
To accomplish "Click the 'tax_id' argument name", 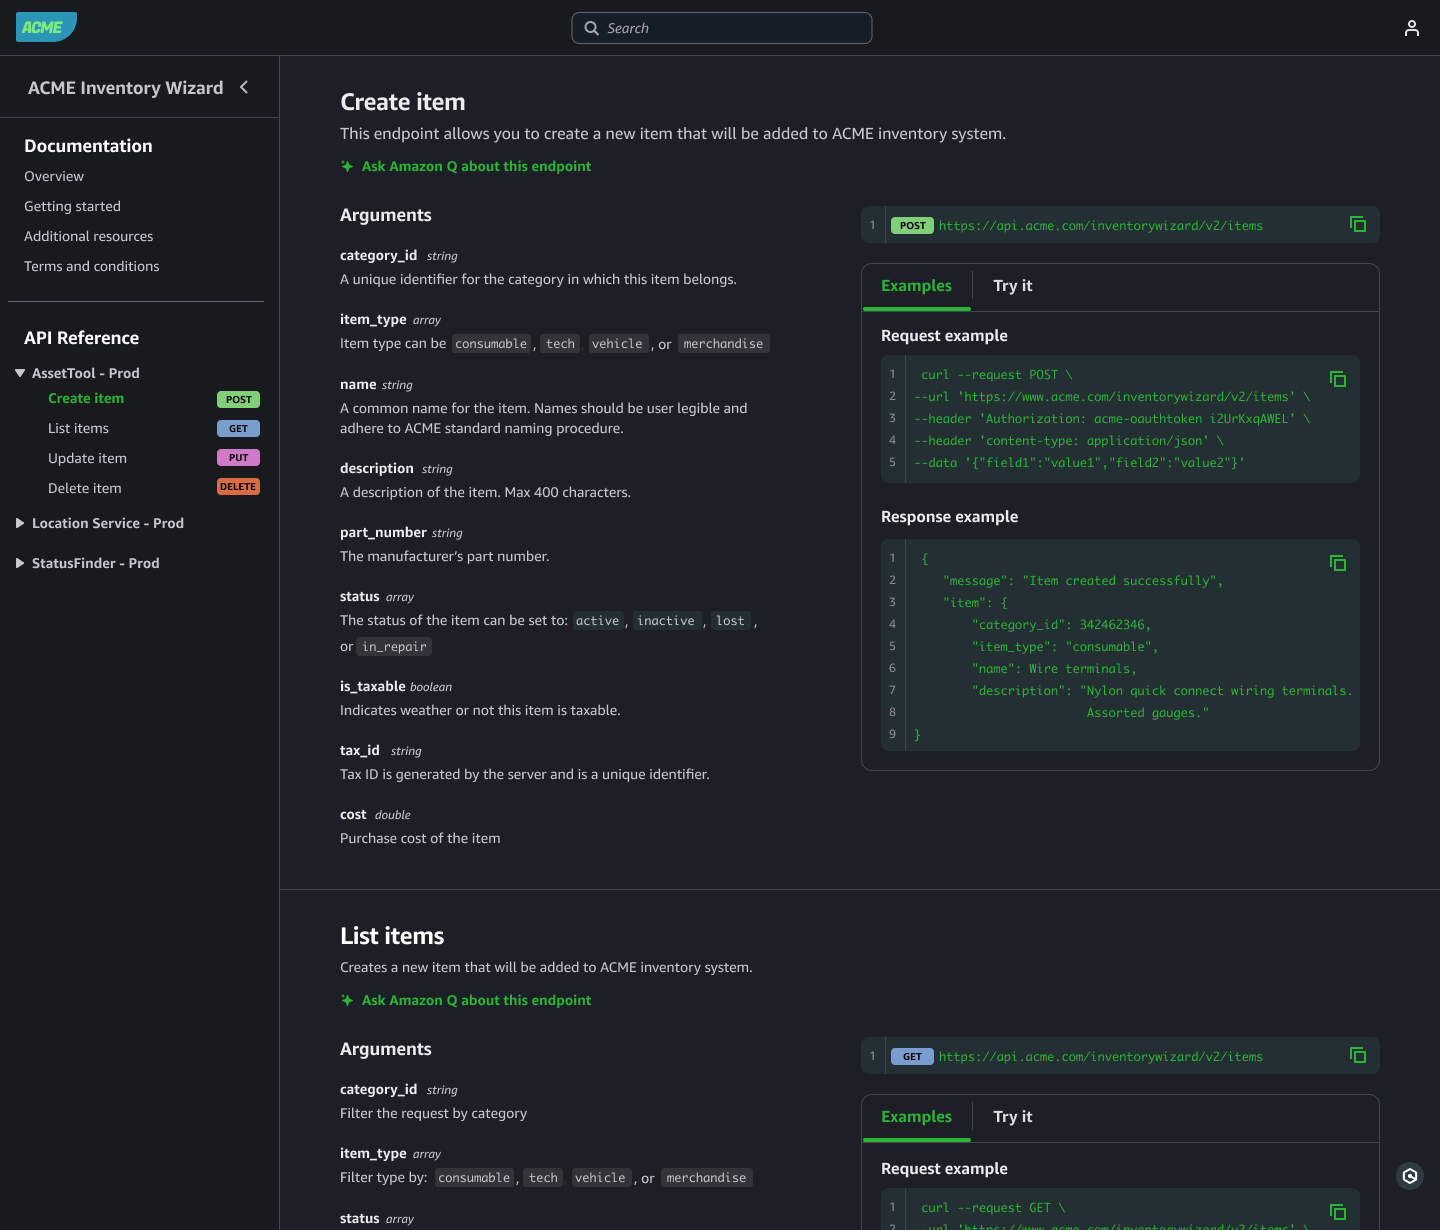I will click(x=360, y=750).
